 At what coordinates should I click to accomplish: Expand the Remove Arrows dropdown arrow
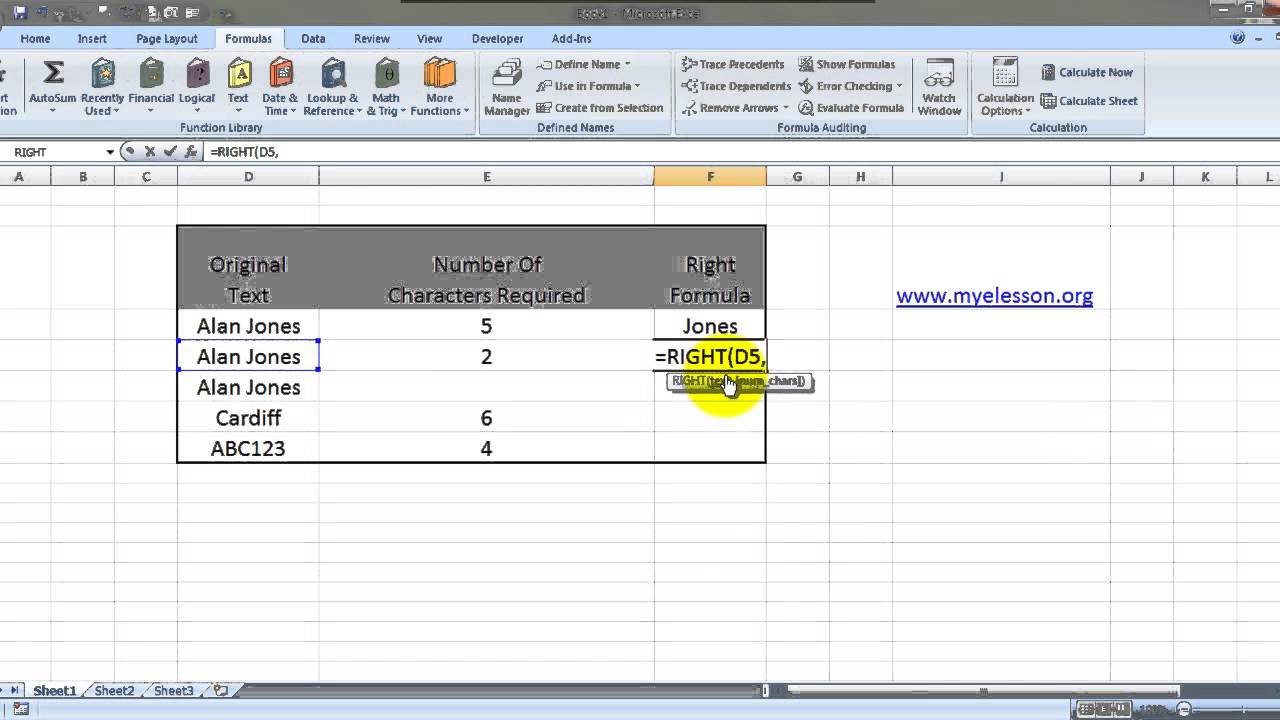pos(785,108)
